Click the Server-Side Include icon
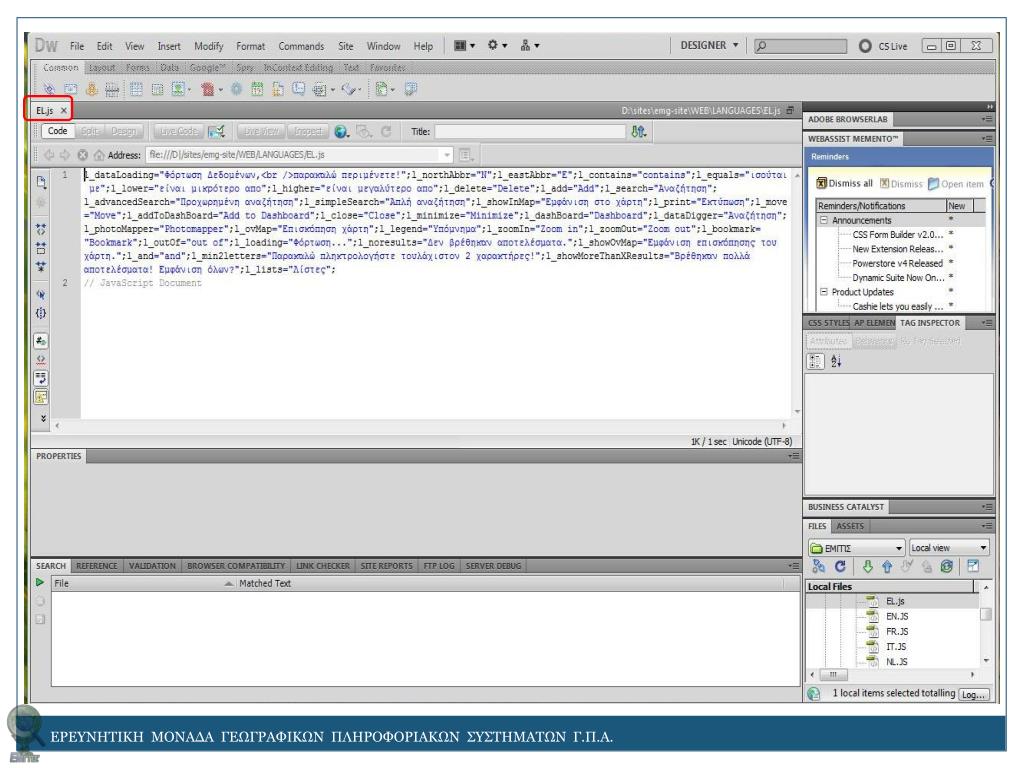1024x768 pixels. coord(278,89)
